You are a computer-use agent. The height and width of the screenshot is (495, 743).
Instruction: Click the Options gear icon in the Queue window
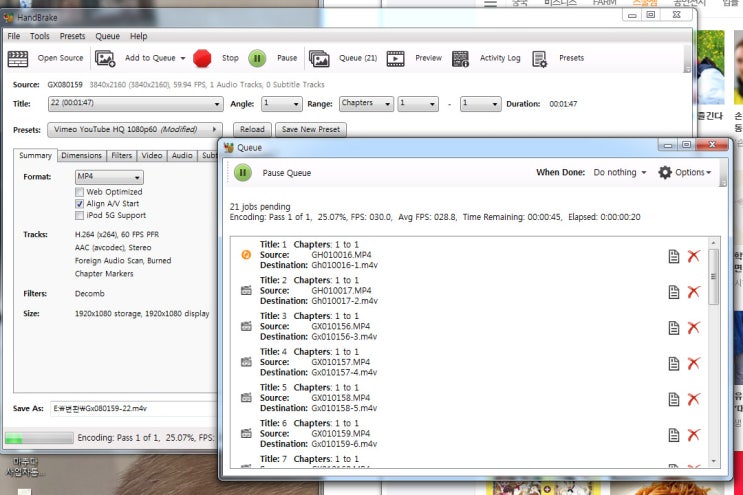point(665,172)
